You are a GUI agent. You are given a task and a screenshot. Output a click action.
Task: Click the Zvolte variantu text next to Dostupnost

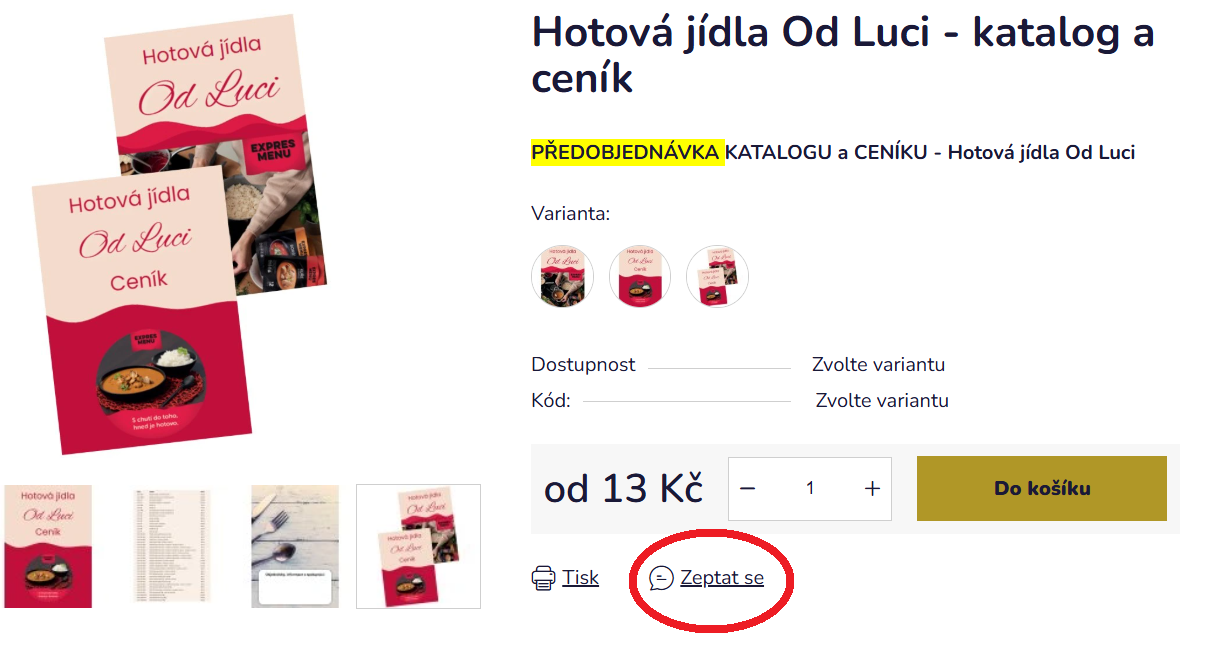pos(878,364)
